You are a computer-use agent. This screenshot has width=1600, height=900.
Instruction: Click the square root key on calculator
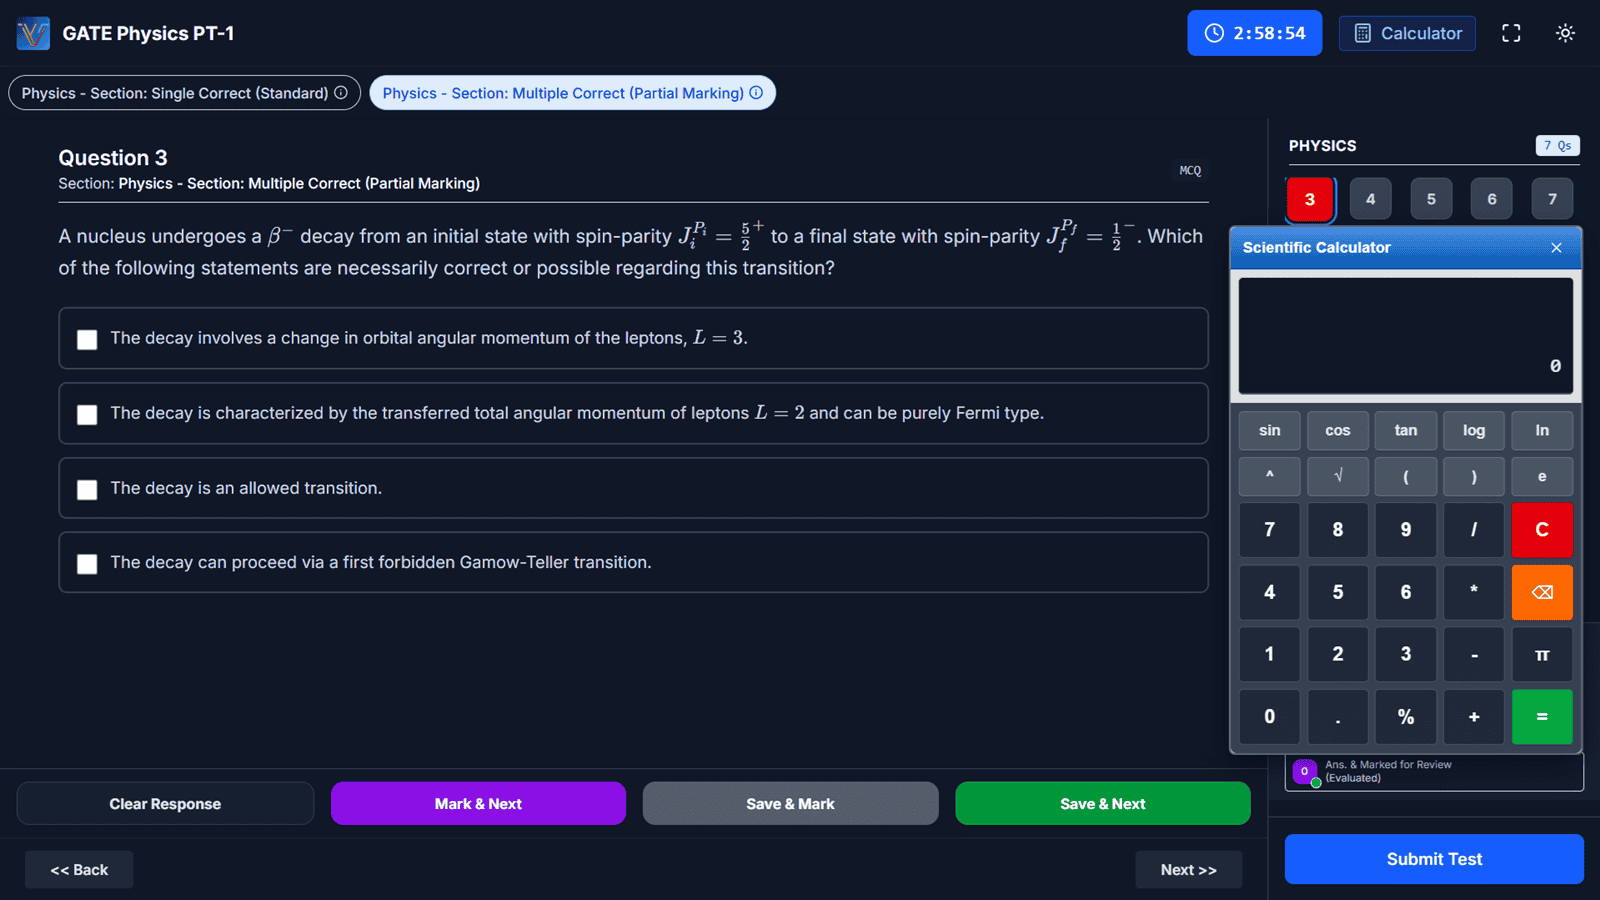tap(1337, 476)
